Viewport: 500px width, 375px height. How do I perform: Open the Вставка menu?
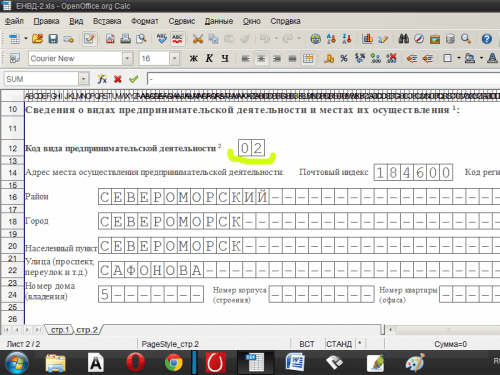pyautogui.click(x=107, y=21)
